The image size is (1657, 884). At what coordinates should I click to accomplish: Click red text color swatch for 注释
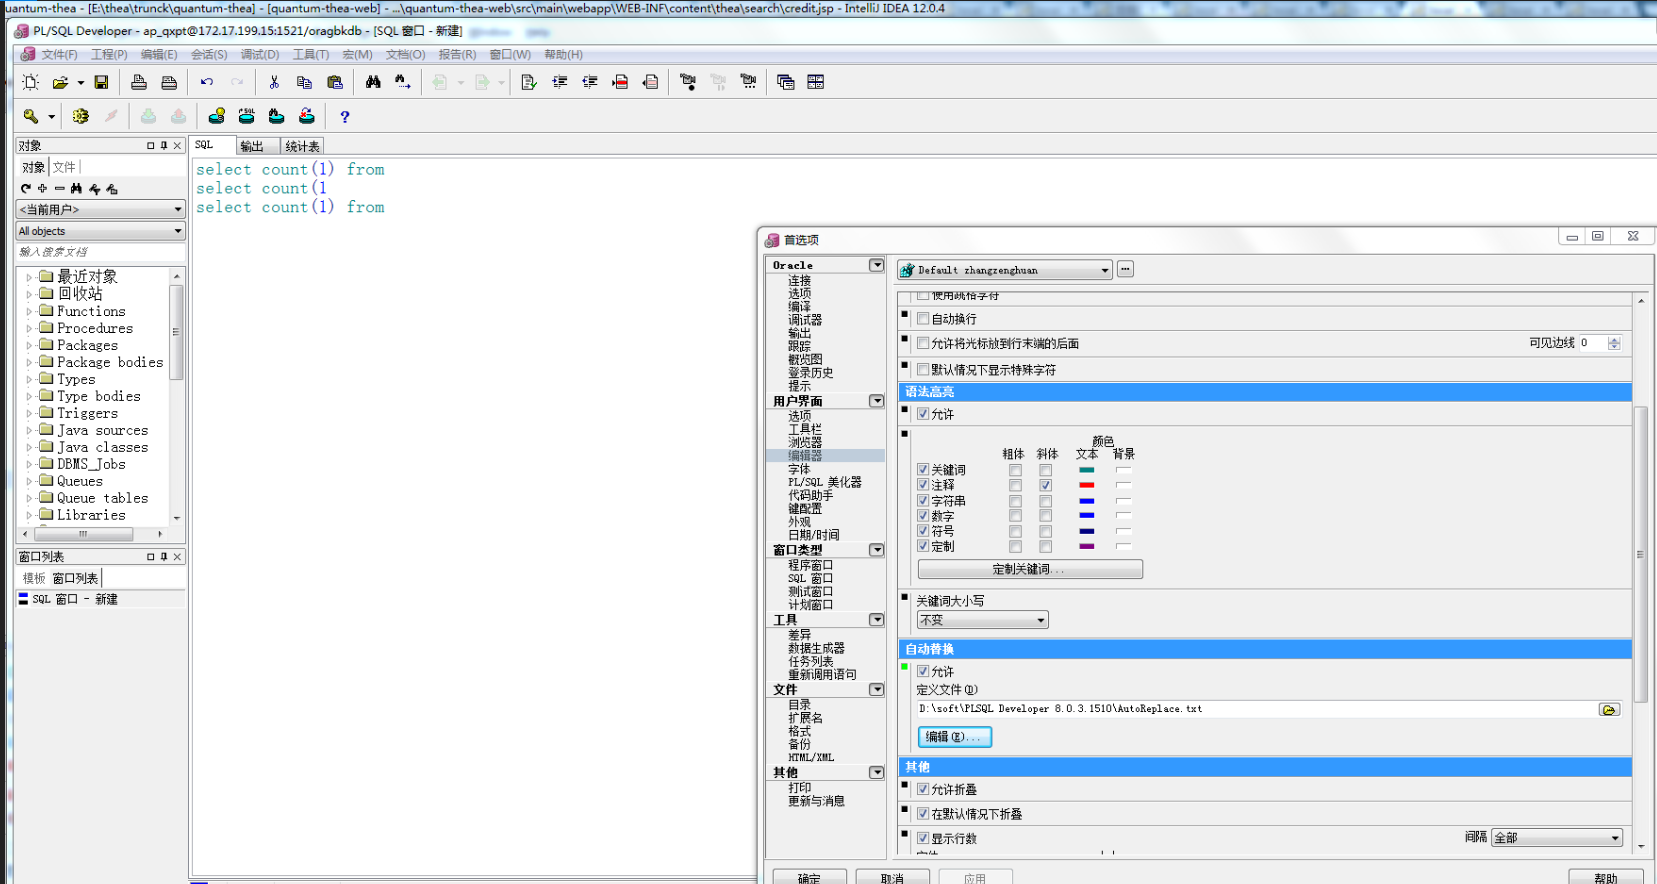[x=1087, y=485]
